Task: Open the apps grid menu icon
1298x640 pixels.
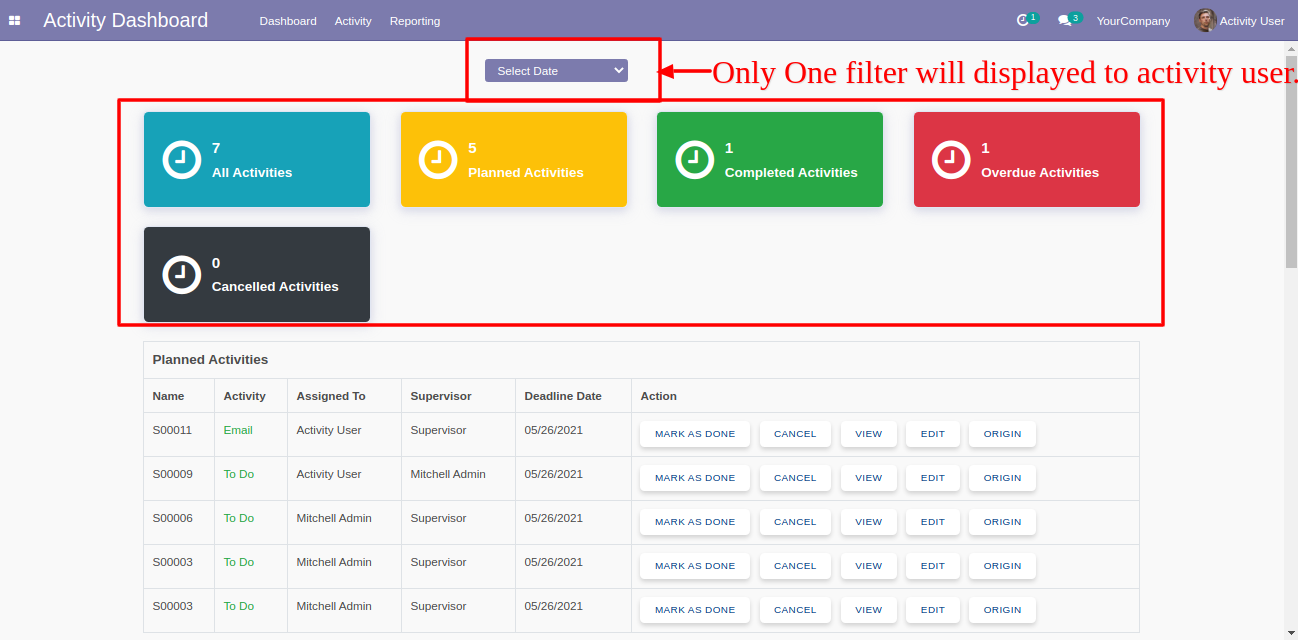Action: click(x=14, y=20)
